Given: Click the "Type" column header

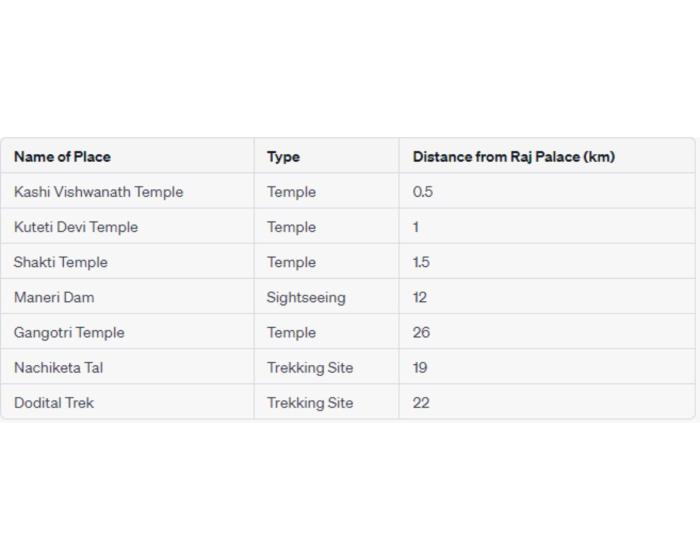Looking at the screenshot, I should [283, 157].
